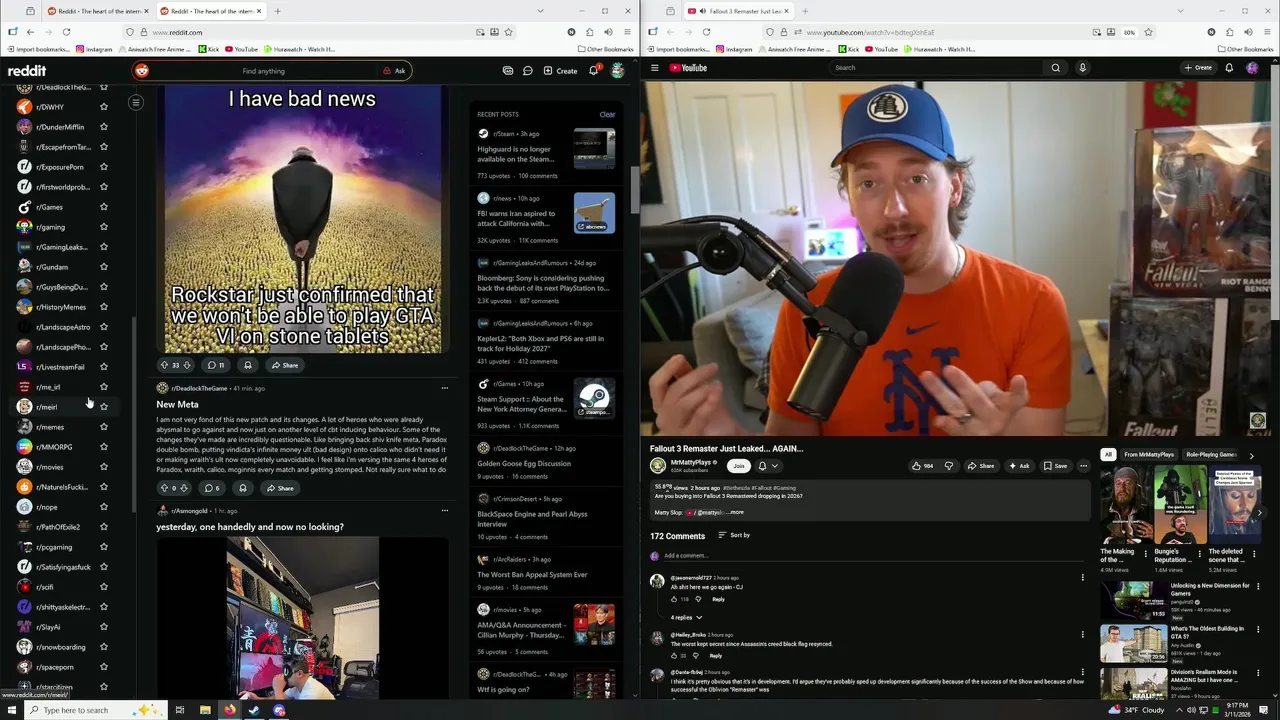Favorite r/Games with star
This screenshot has height=720, width=1280.
click(104, 207)
